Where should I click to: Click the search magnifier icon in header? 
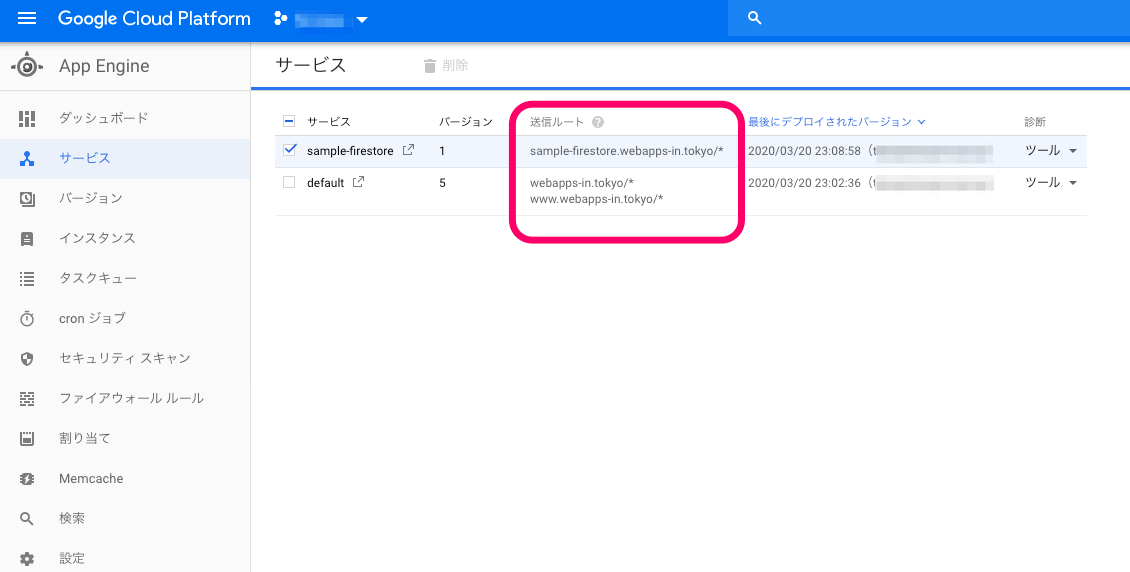(755, 18)
